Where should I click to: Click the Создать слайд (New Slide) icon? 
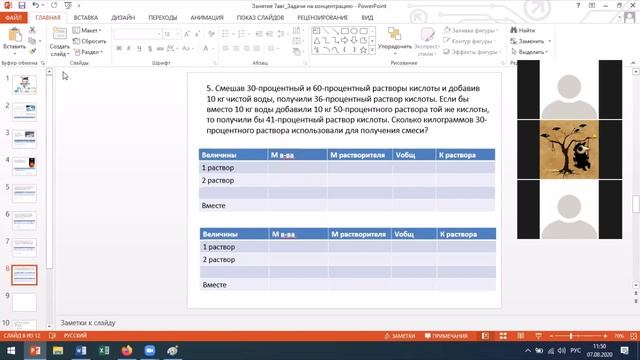60,34
